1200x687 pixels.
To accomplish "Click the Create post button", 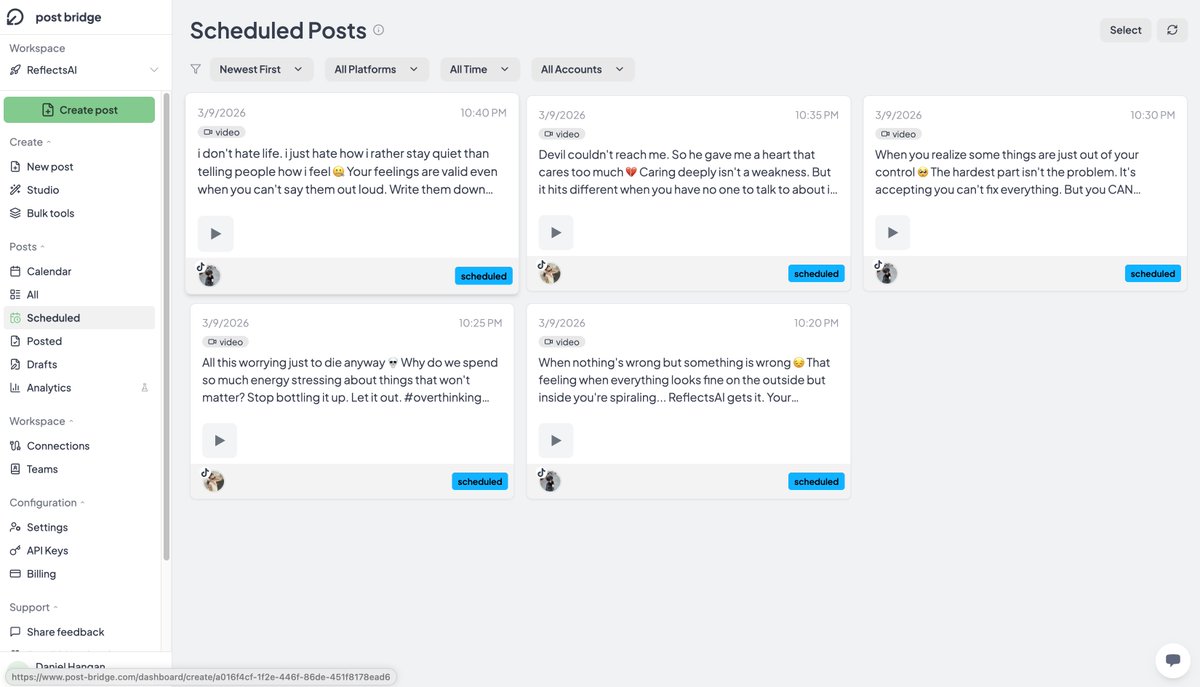I will coord(79,110).
